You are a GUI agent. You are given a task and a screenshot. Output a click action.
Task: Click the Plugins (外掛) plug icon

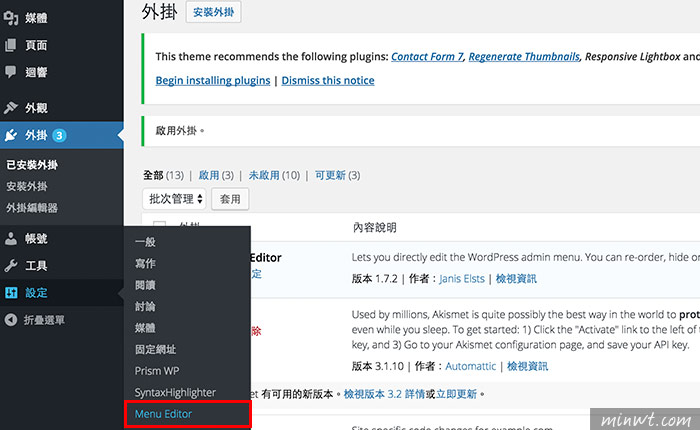(10, 135)
